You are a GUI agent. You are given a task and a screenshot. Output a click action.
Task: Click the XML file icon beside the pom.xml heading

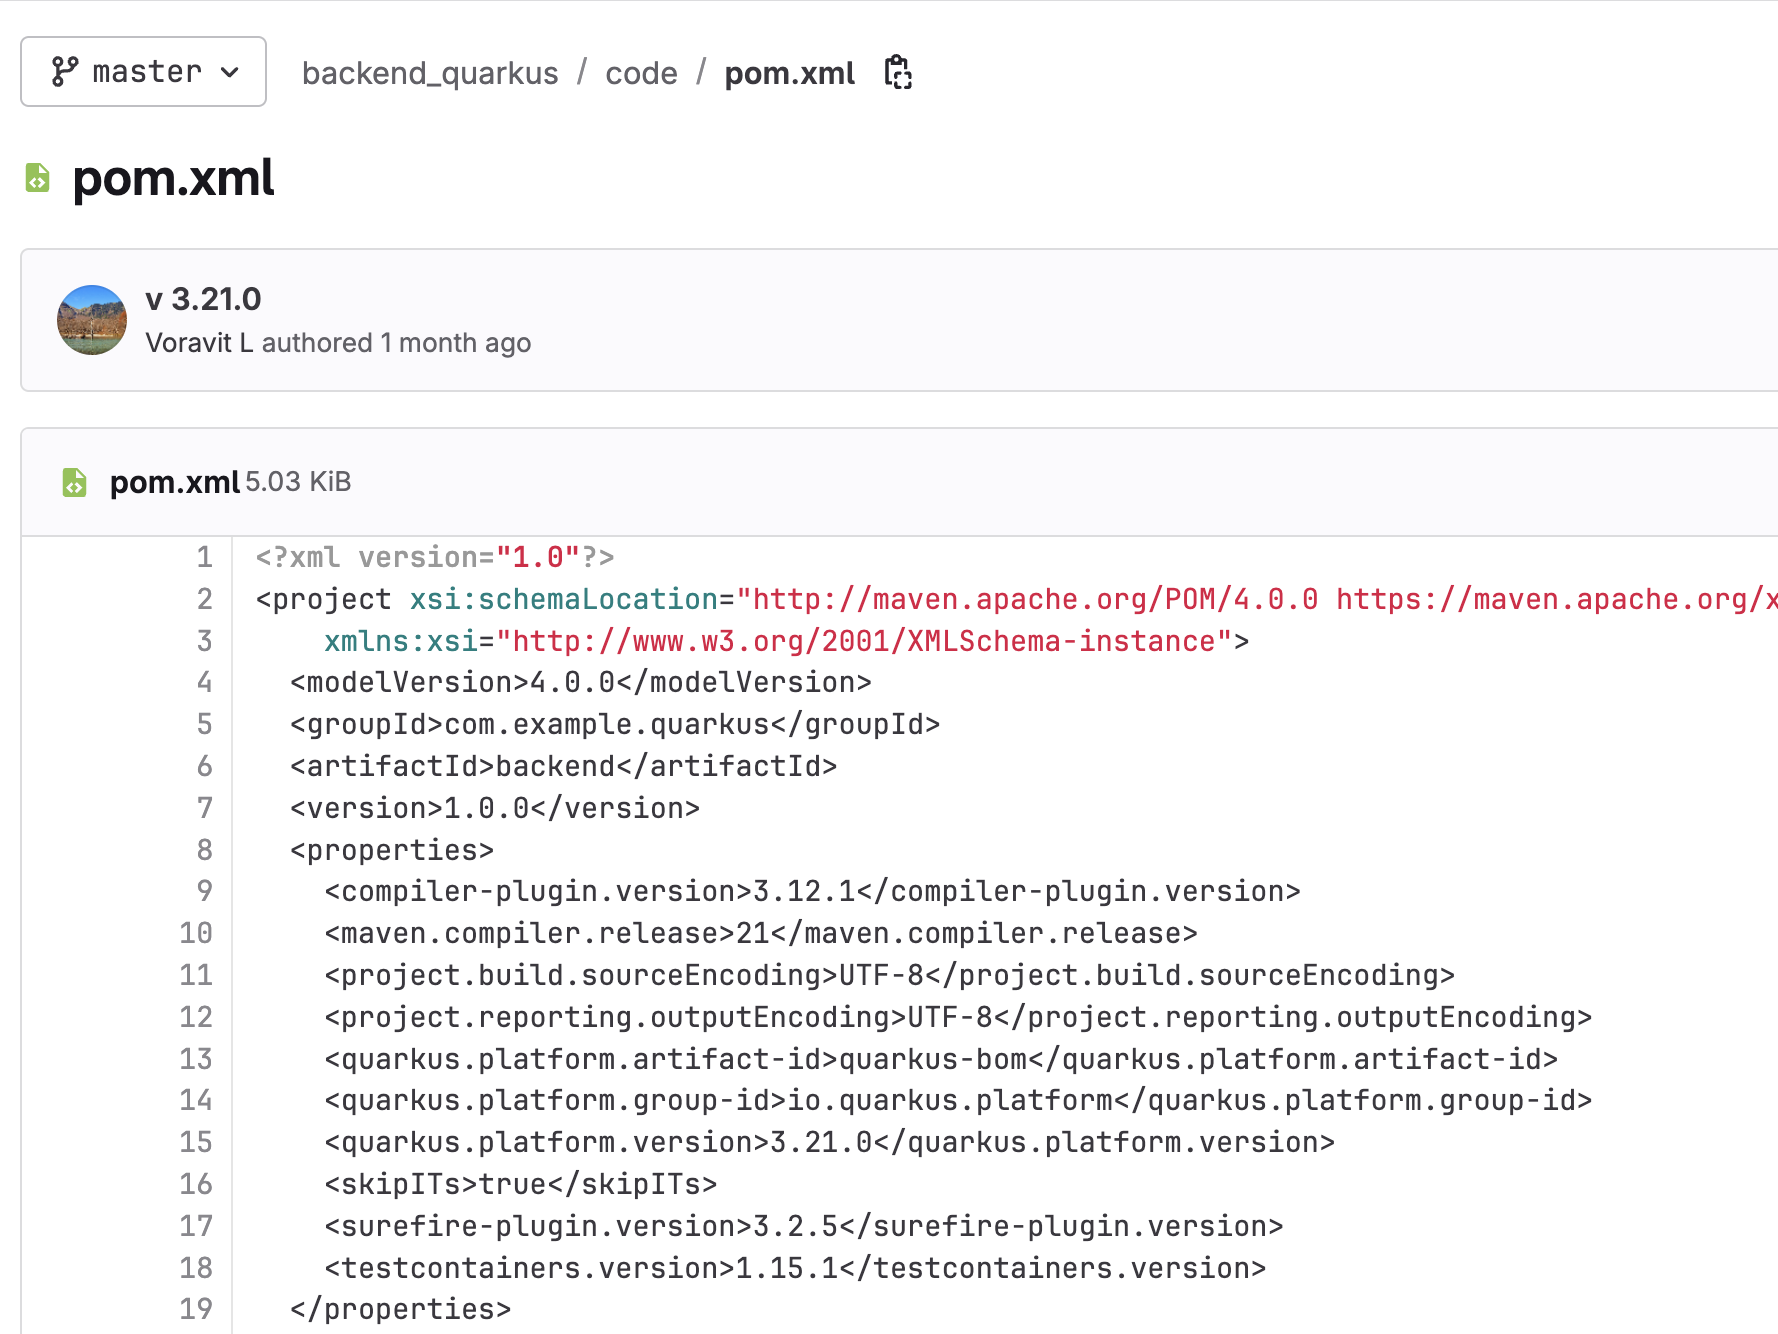pyautogui.click(x=37, y=178)
